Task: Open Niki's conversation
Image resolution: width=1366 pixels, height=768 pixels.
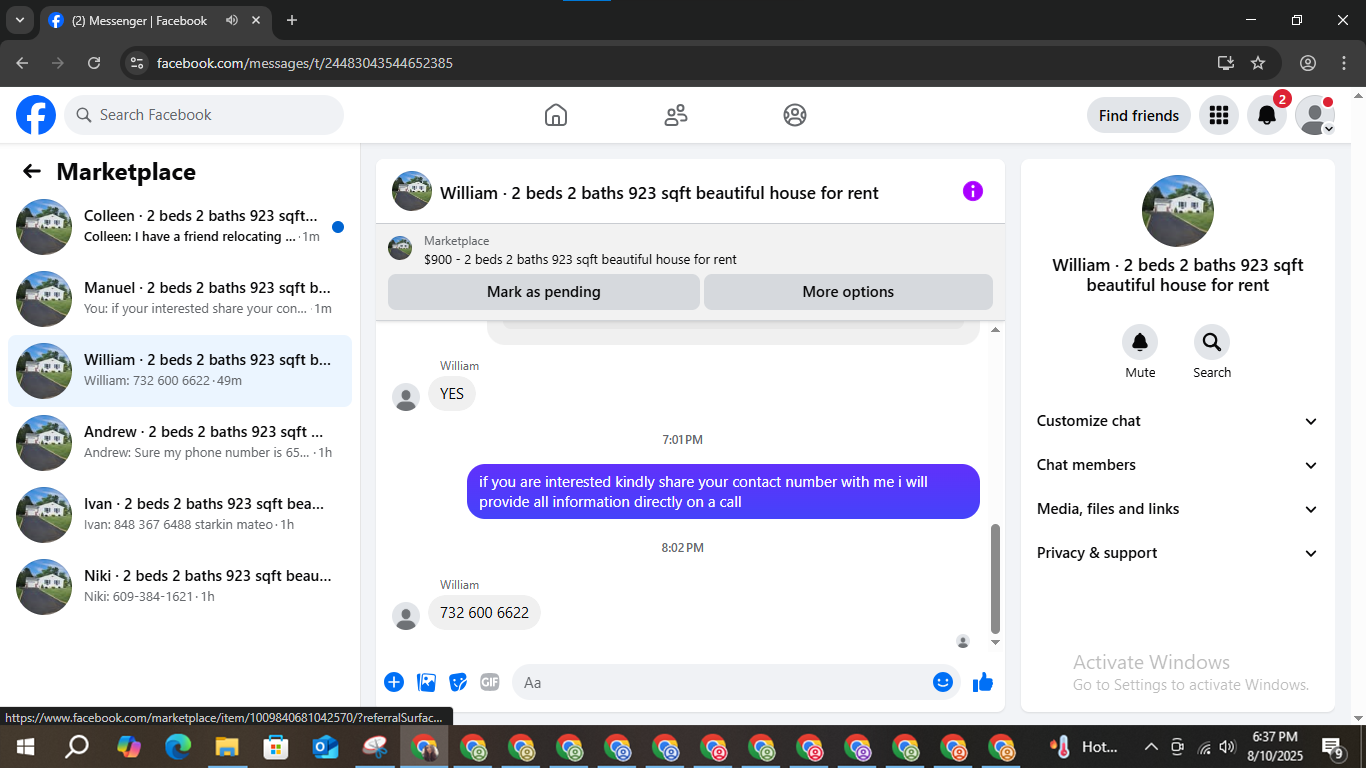Action: [180, 587]
